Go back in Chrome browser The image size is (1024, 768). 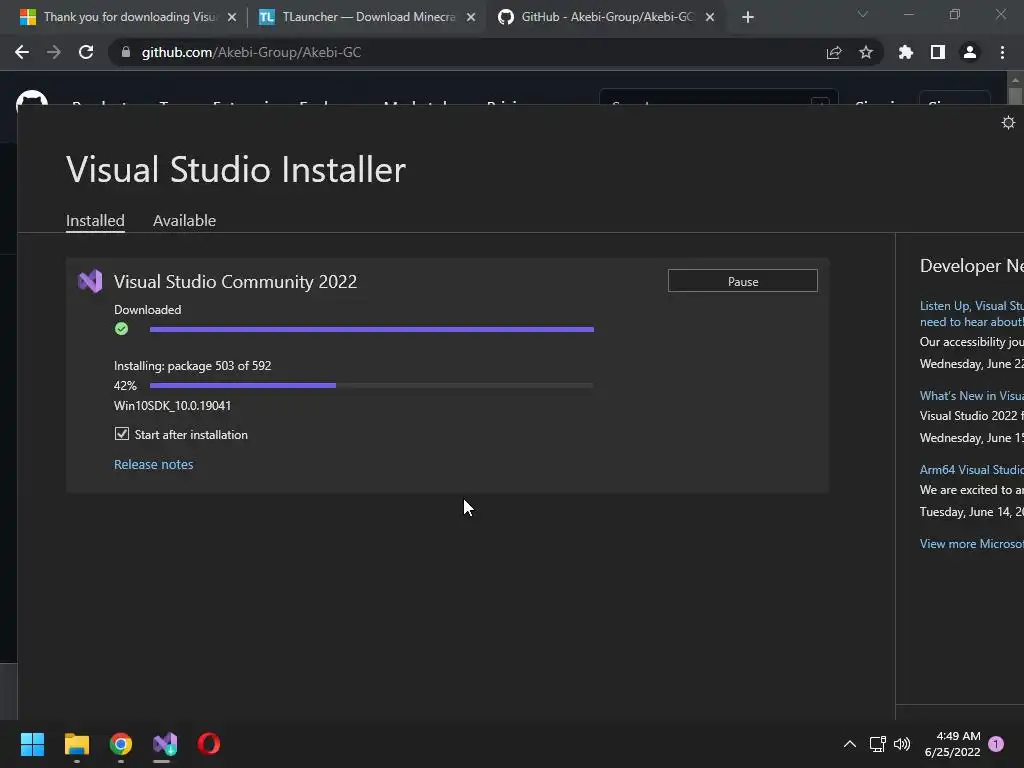point(22,52)
